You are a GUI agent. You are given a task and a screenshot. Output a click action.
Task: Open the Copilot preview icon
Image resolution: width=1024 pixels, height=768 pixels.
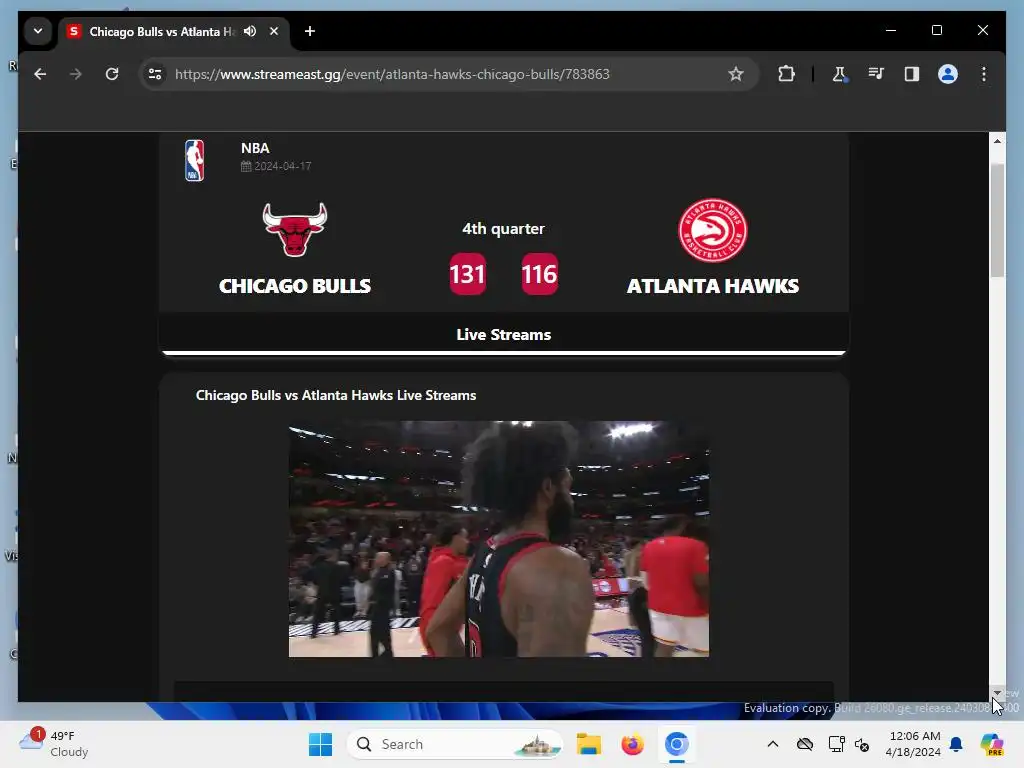click(991, 744)
